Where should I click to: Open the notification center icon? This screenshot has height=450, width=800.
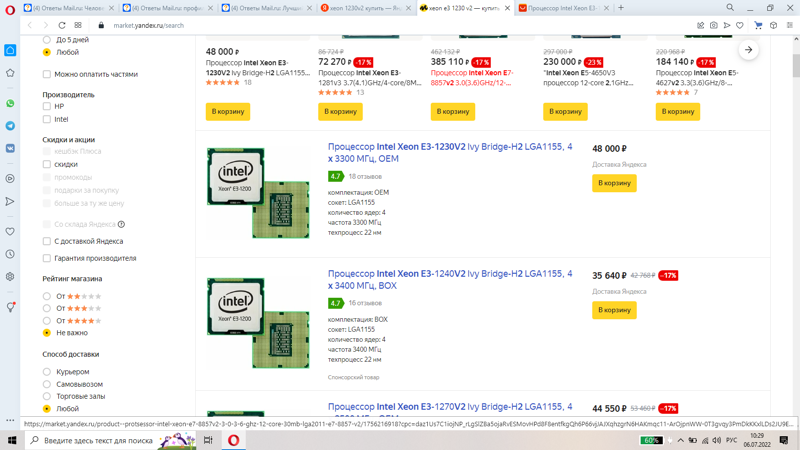click(x=784, y=440)
